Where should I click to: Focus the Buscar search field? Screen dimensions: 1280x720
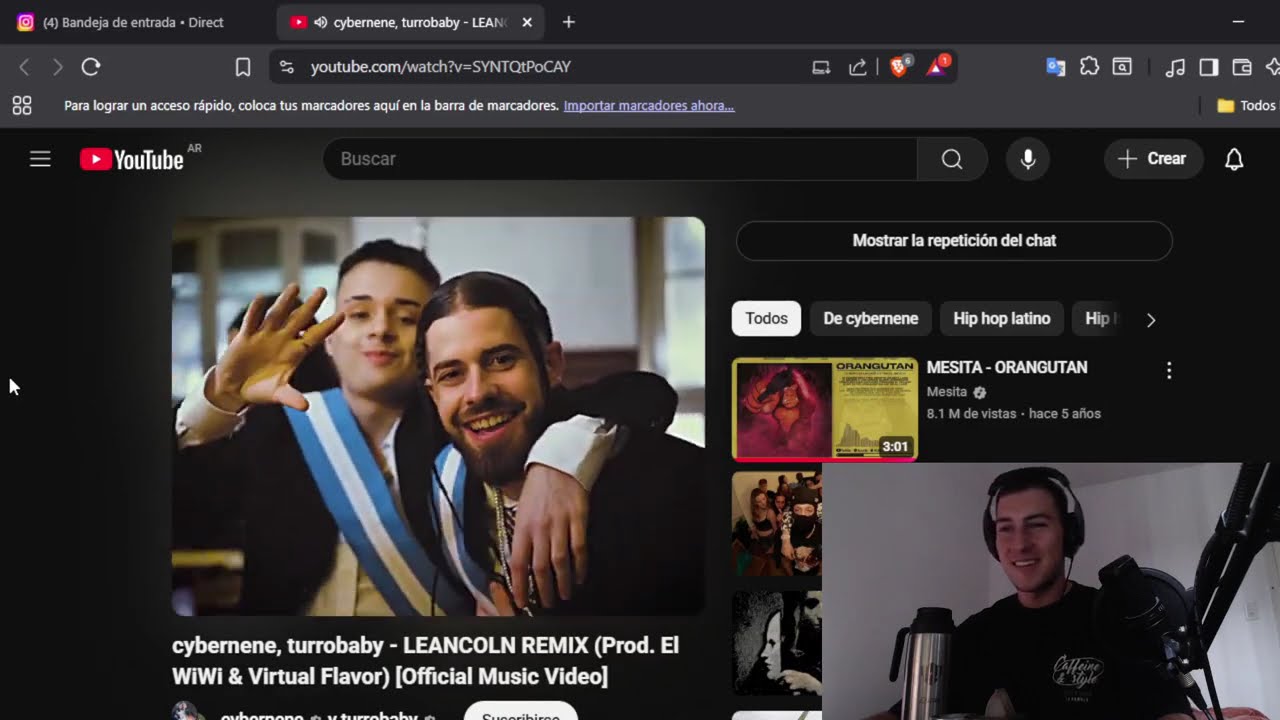click(x=620, y=159)
